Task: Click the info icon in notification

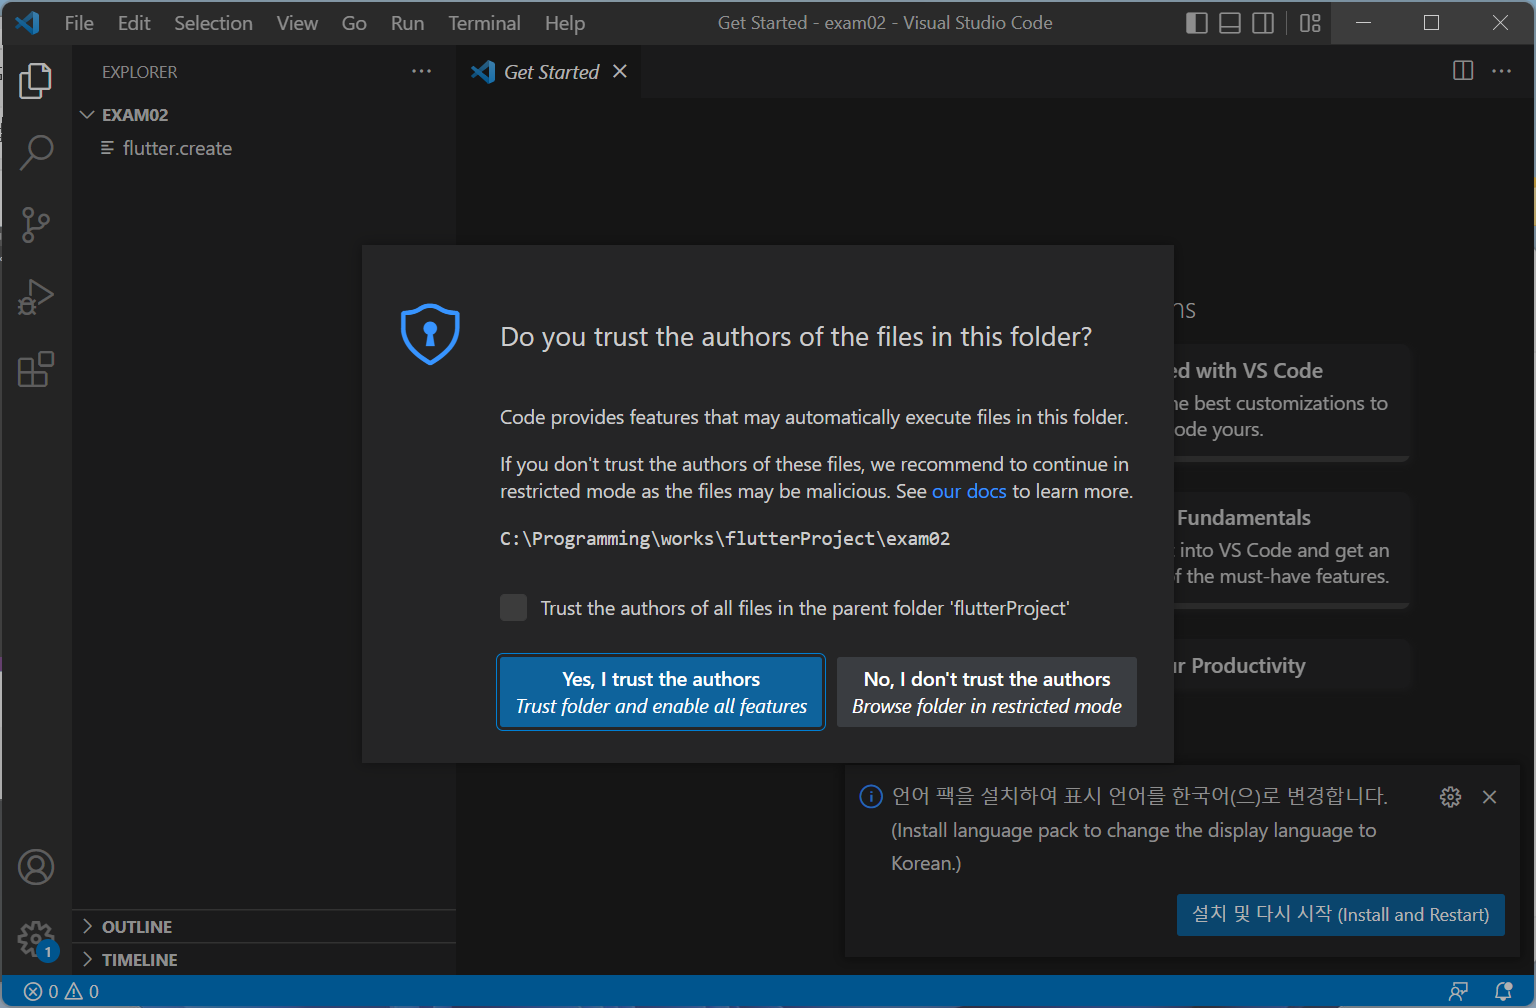Action: 871,796
